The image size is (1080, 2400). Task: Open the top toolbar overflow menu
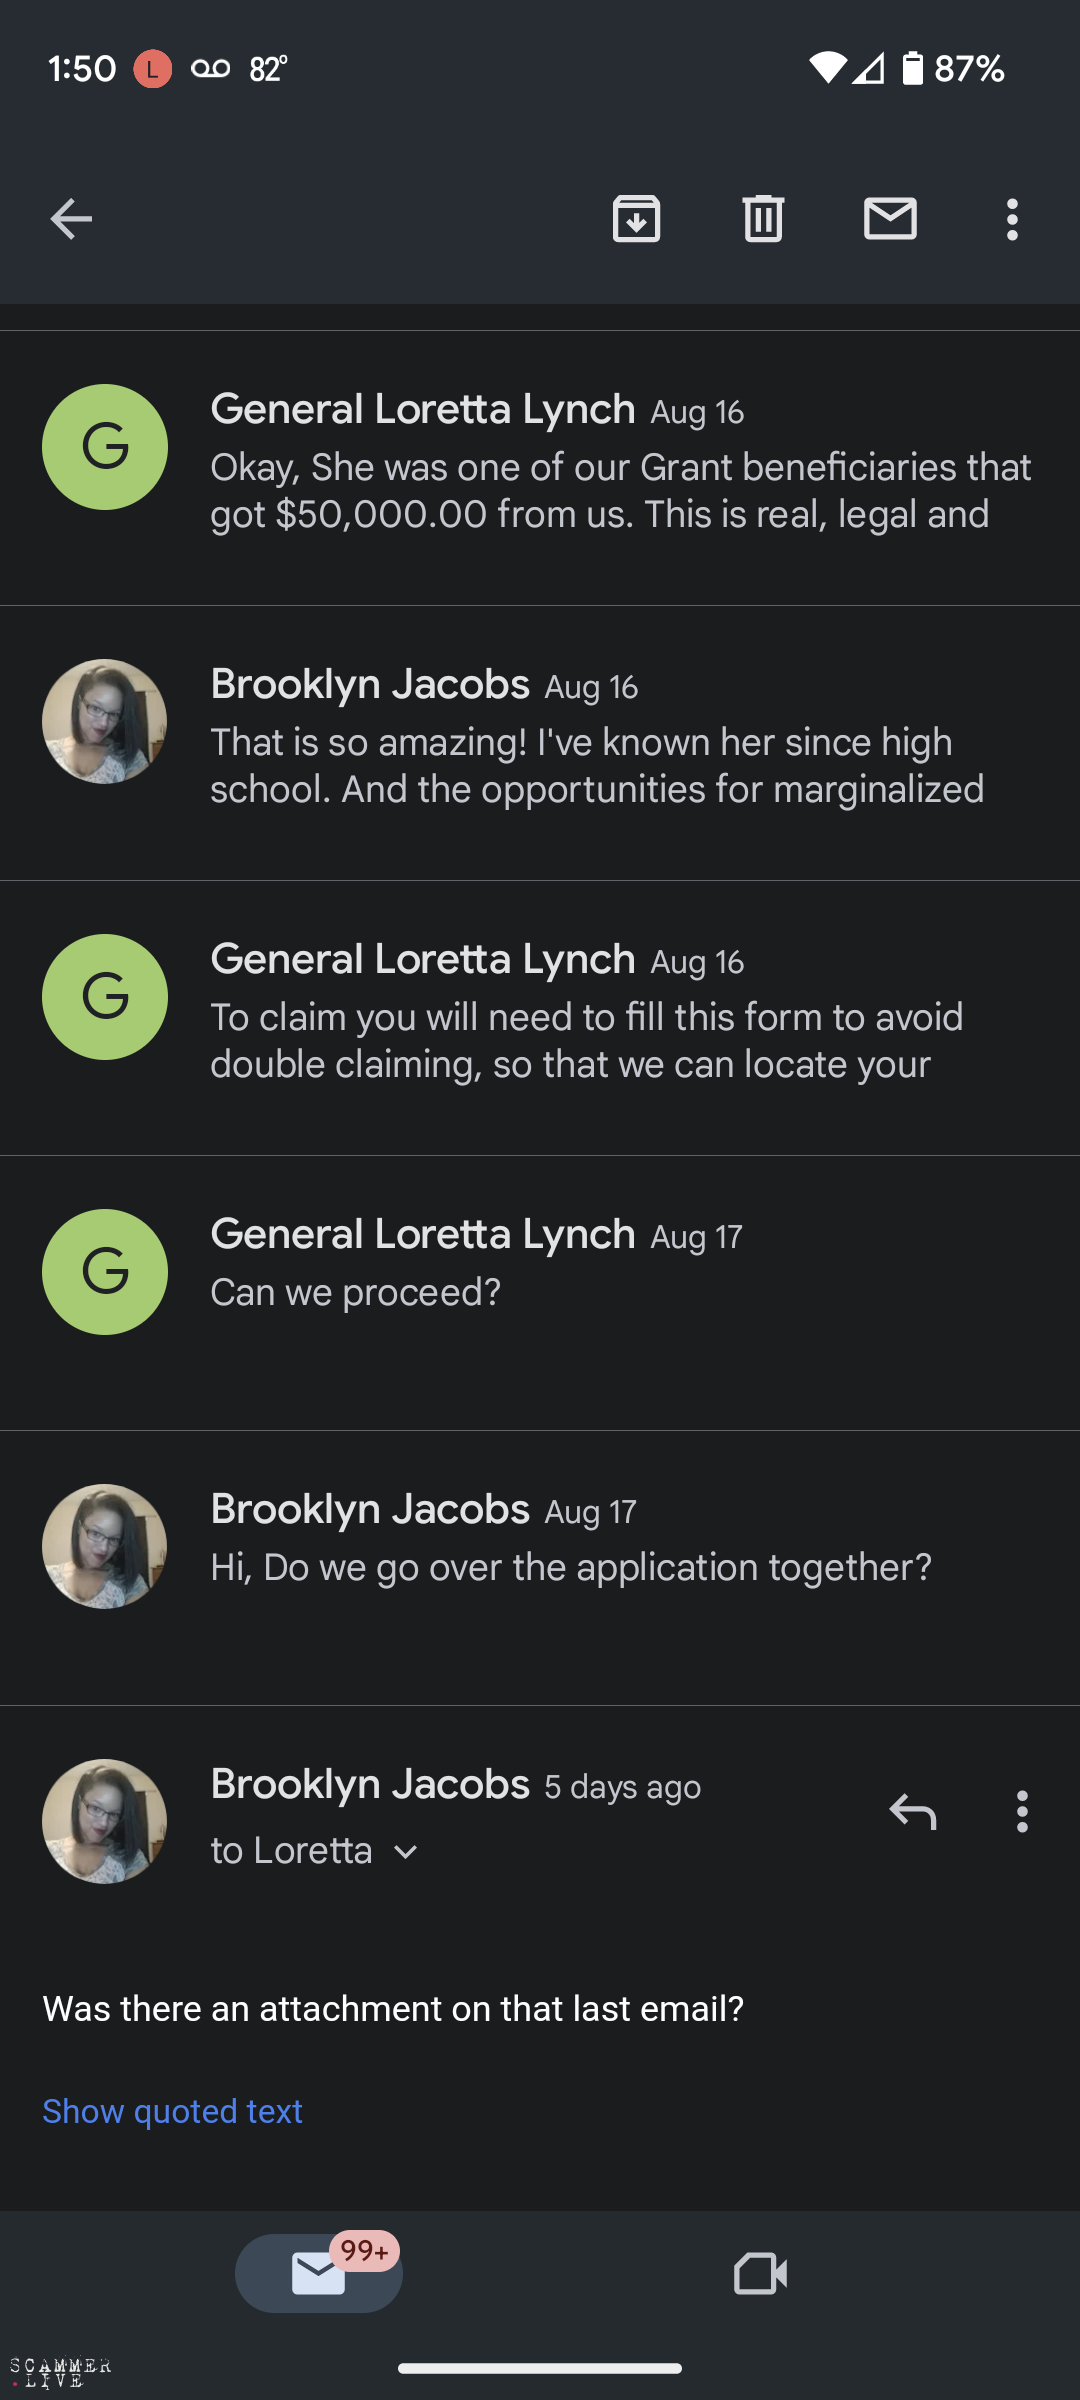[x=1012, y=219]
